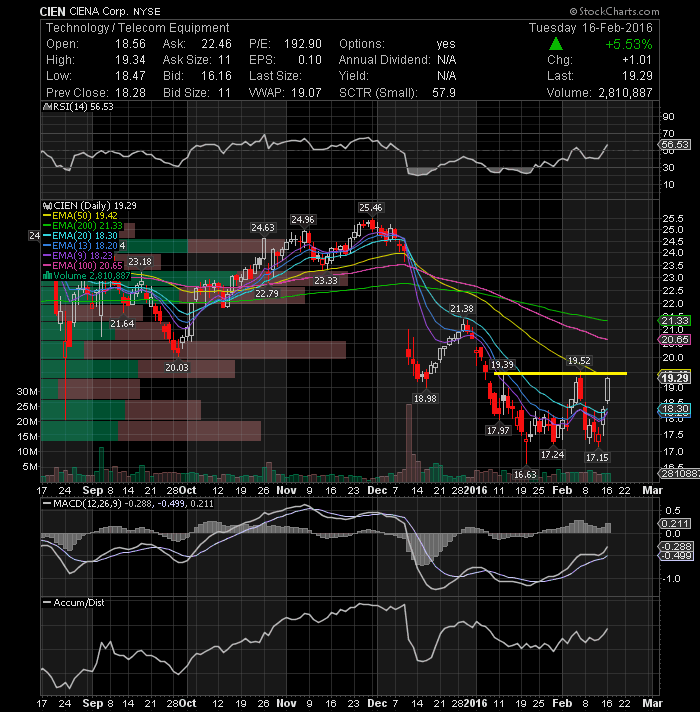Click the green 21.33 EMA tag on price axis
This screenshot has height=712, width=700.
tap(675, 321)
